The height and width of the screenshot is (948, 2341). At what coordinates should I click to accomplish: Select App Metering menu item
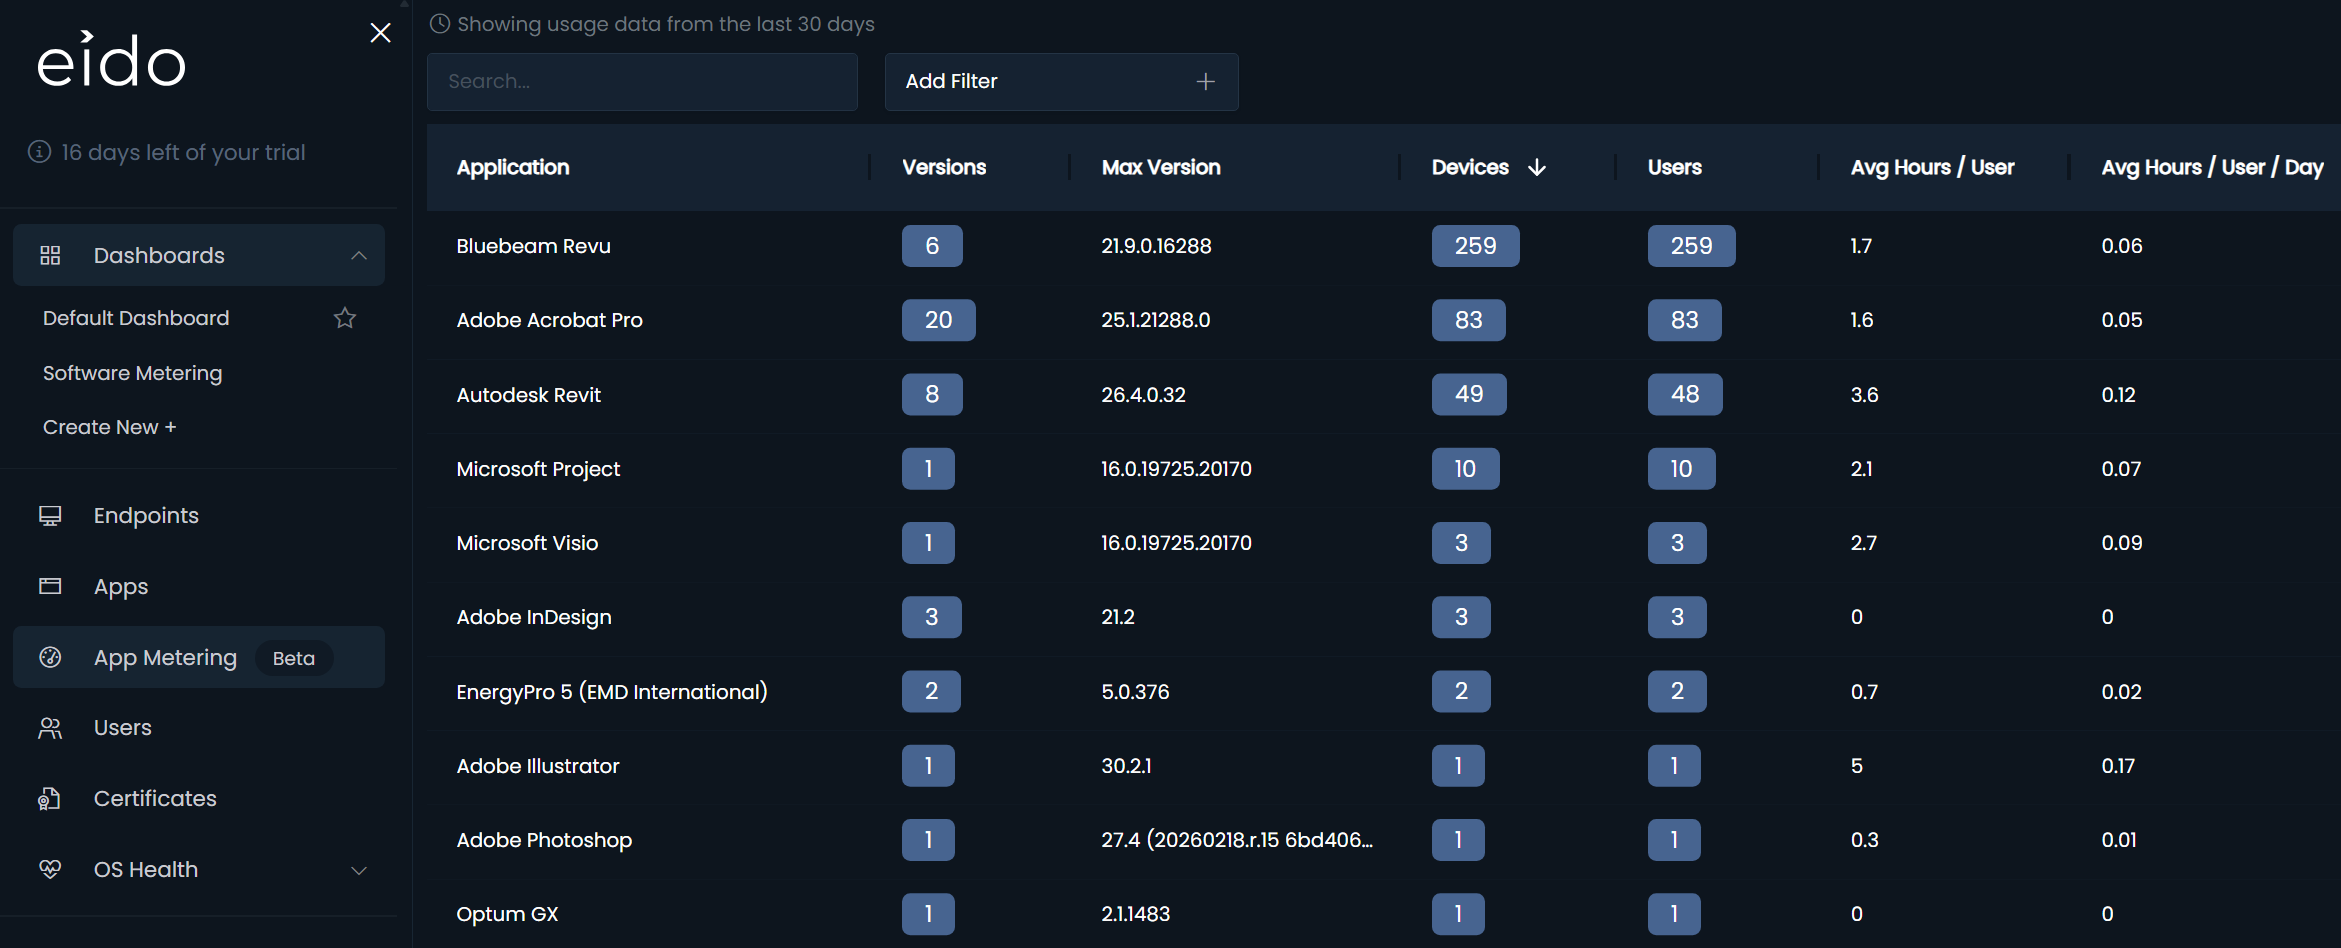tap(199, 657)
